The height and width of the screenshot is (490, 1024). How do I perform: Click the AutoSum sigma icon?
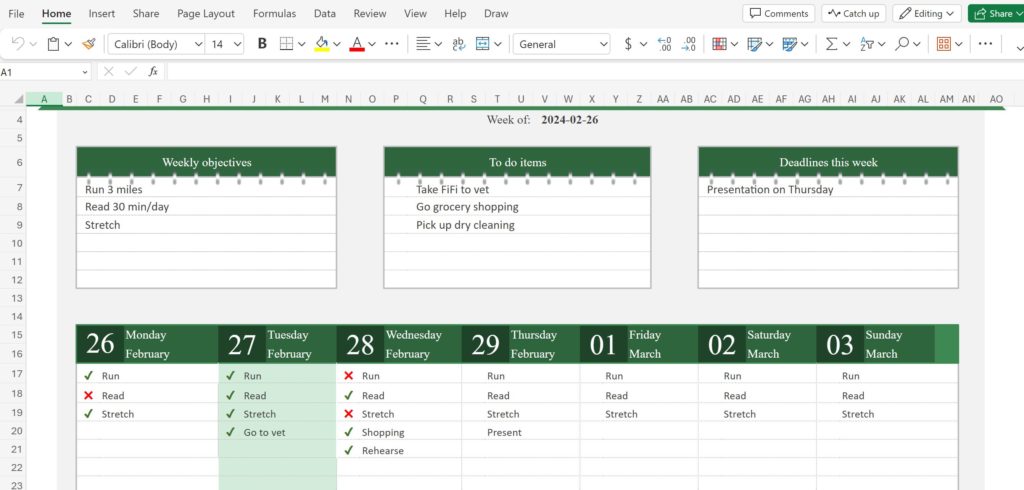click(830, 44)
